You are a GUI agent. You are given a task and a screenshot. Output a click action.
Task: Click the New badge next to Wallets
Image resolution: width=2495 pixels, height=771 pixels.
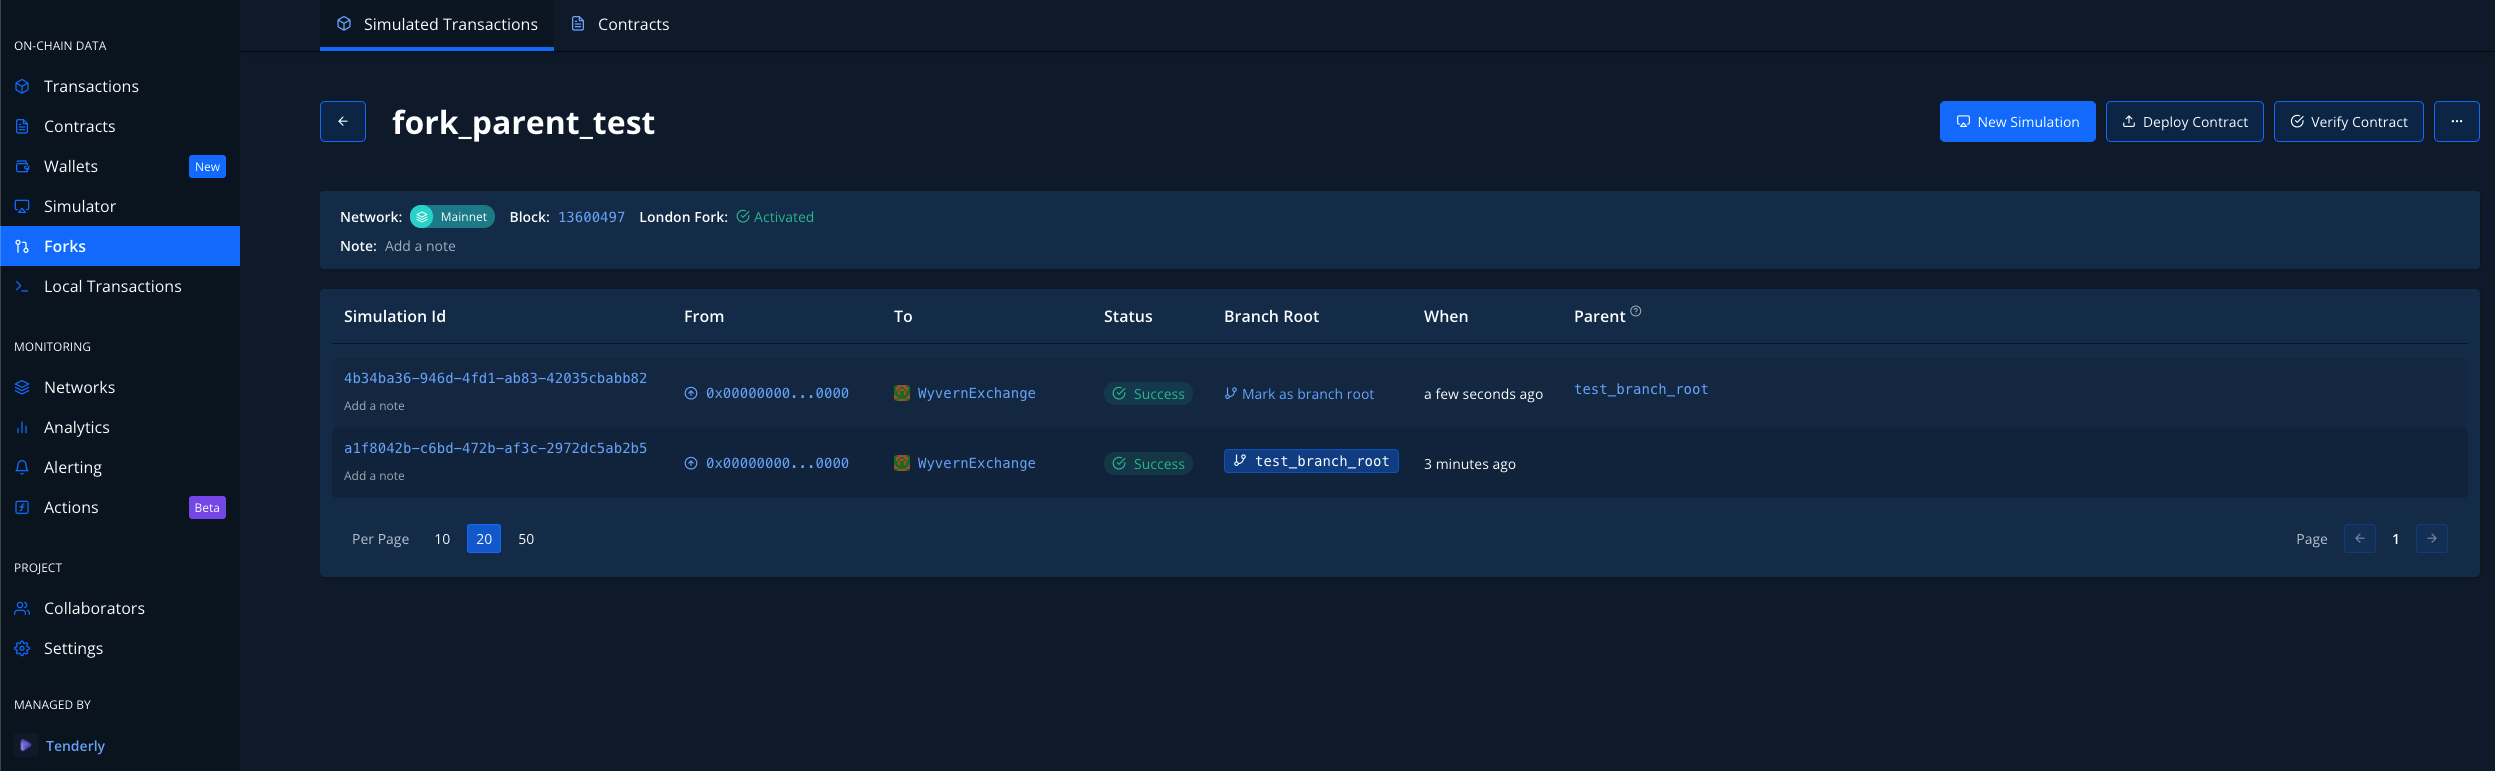(x=207, y=167)
